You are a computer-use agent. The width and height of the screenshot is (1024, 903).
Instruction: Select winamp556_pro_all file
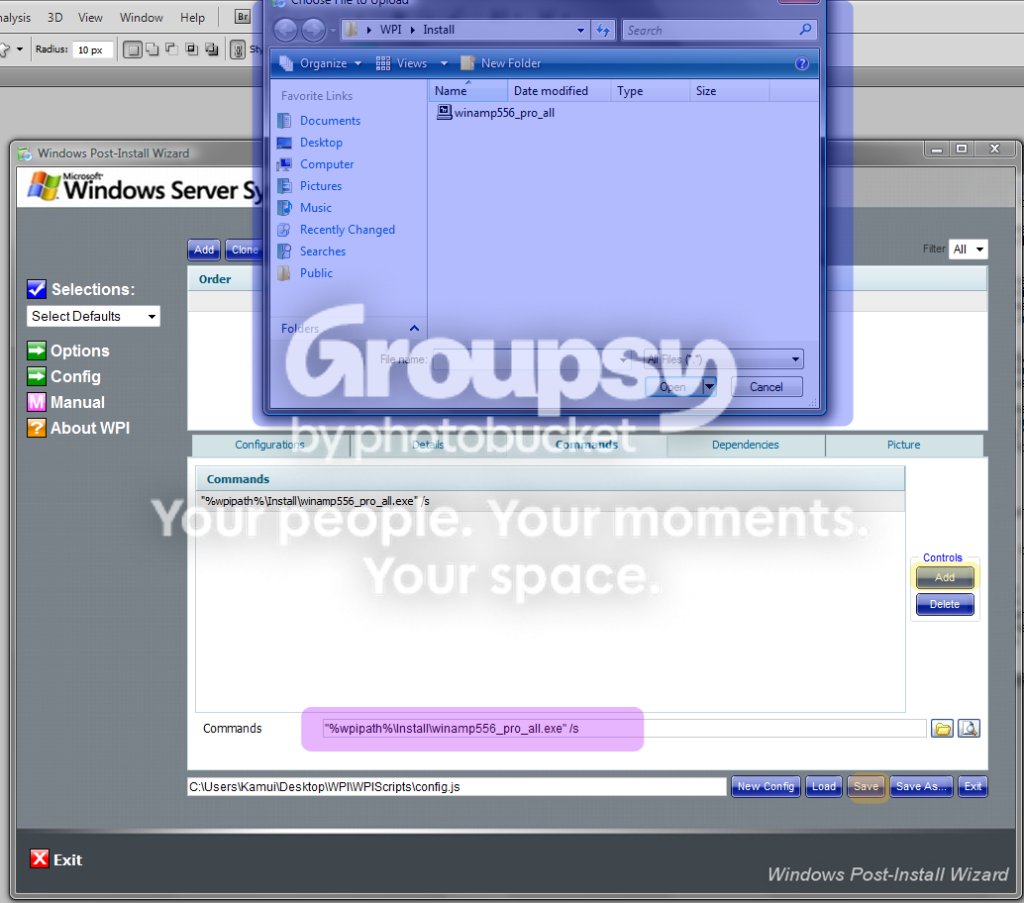(x=496, y=112)
